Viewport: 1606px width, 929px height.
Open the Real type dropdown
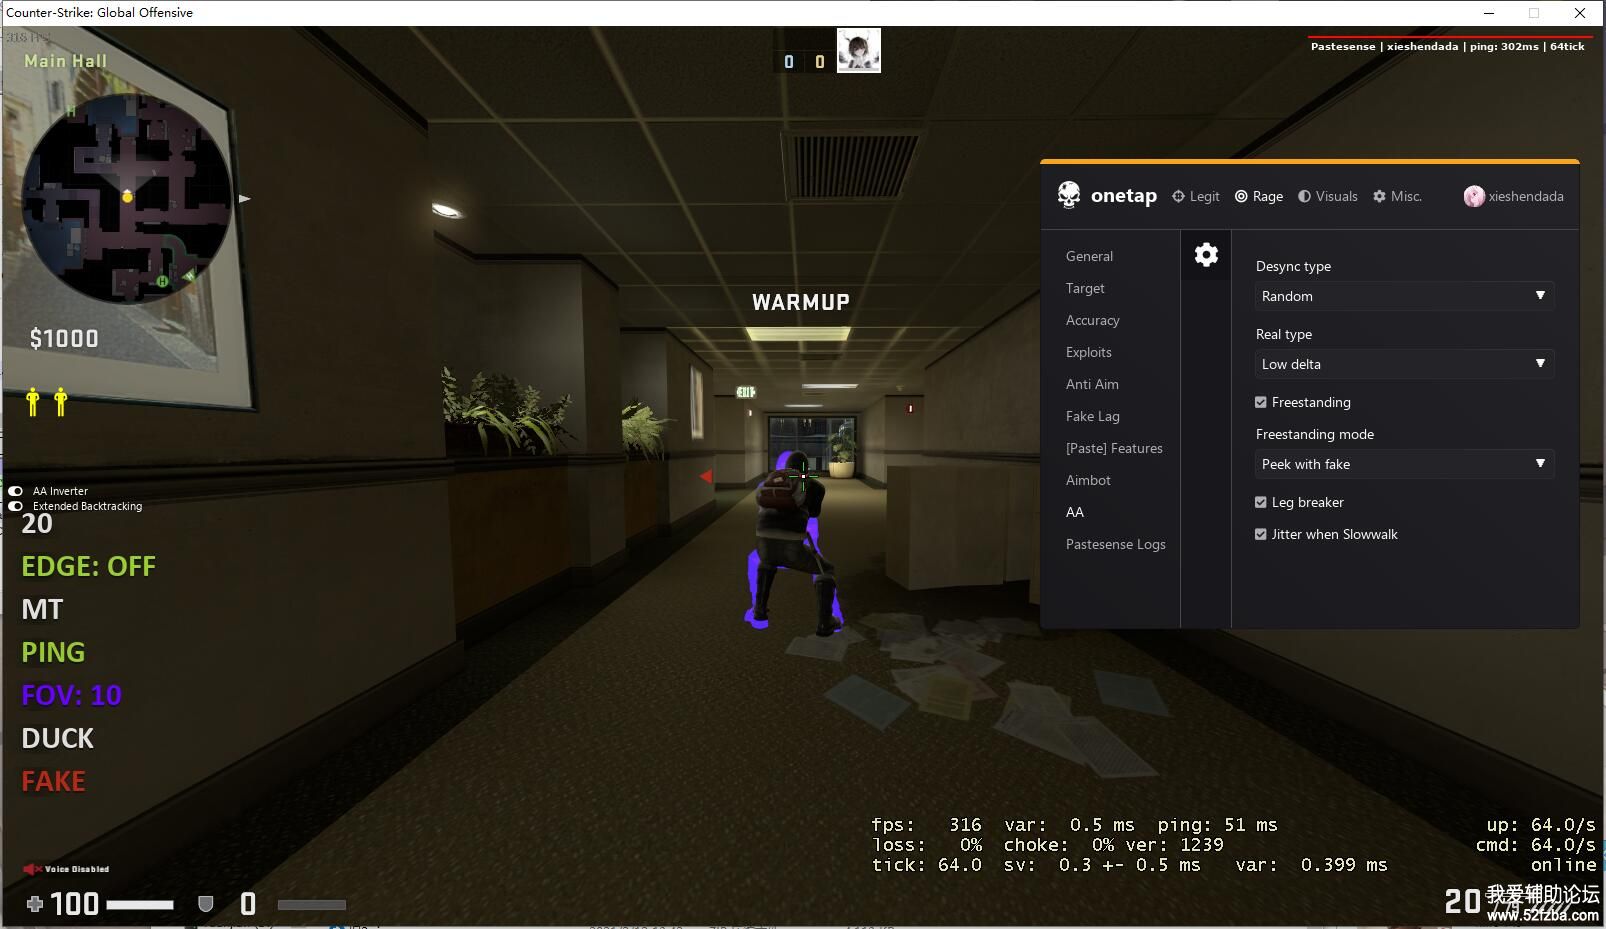[x=1404, y=364]
